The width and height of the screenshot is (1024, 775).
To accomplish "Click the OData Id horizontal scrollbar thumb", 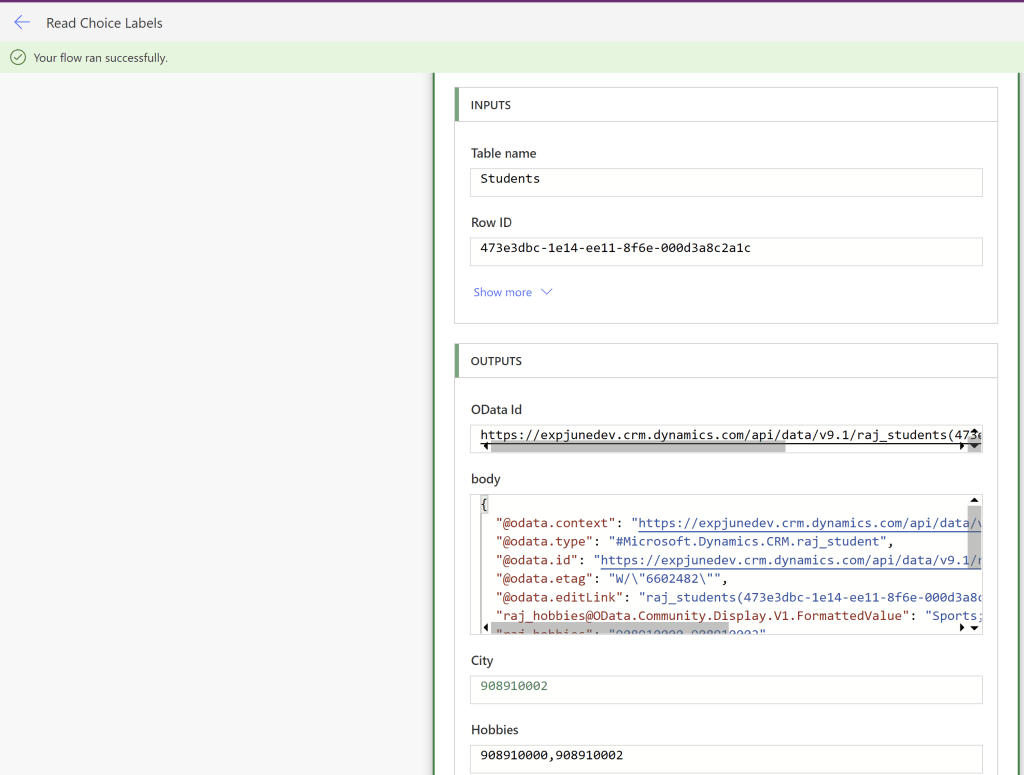I will 637,447.
